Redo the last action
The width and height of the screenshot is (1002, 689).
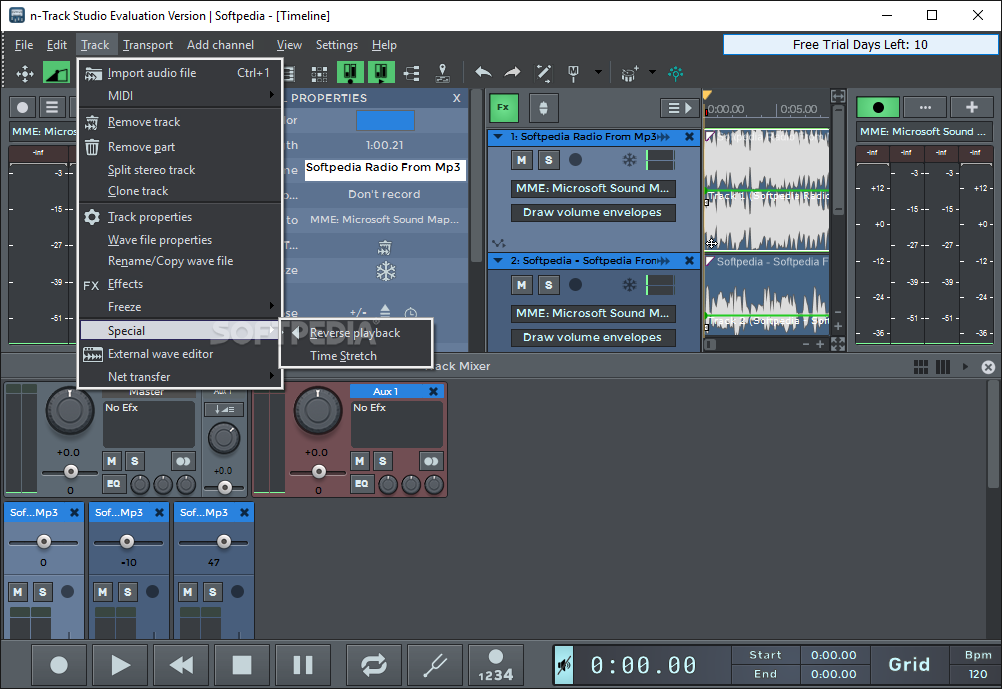(513, 73)
